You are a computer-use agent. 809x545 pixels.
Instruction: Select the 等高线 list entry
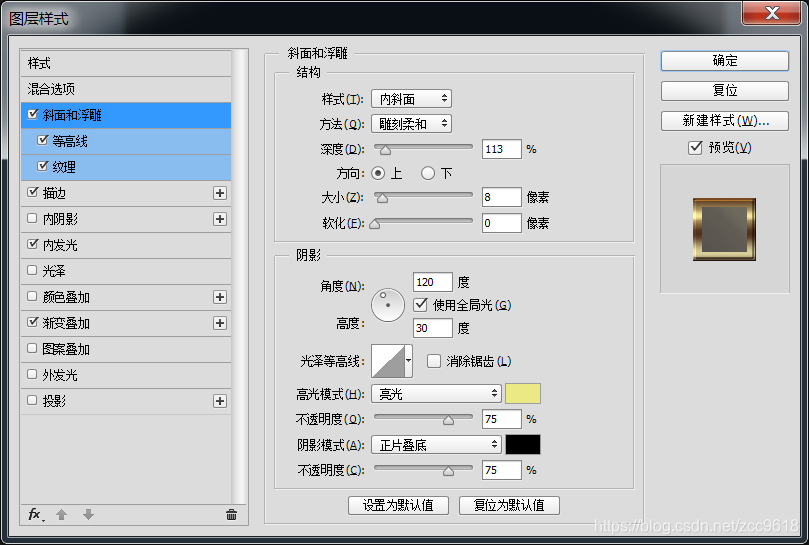tap(126, 141)
